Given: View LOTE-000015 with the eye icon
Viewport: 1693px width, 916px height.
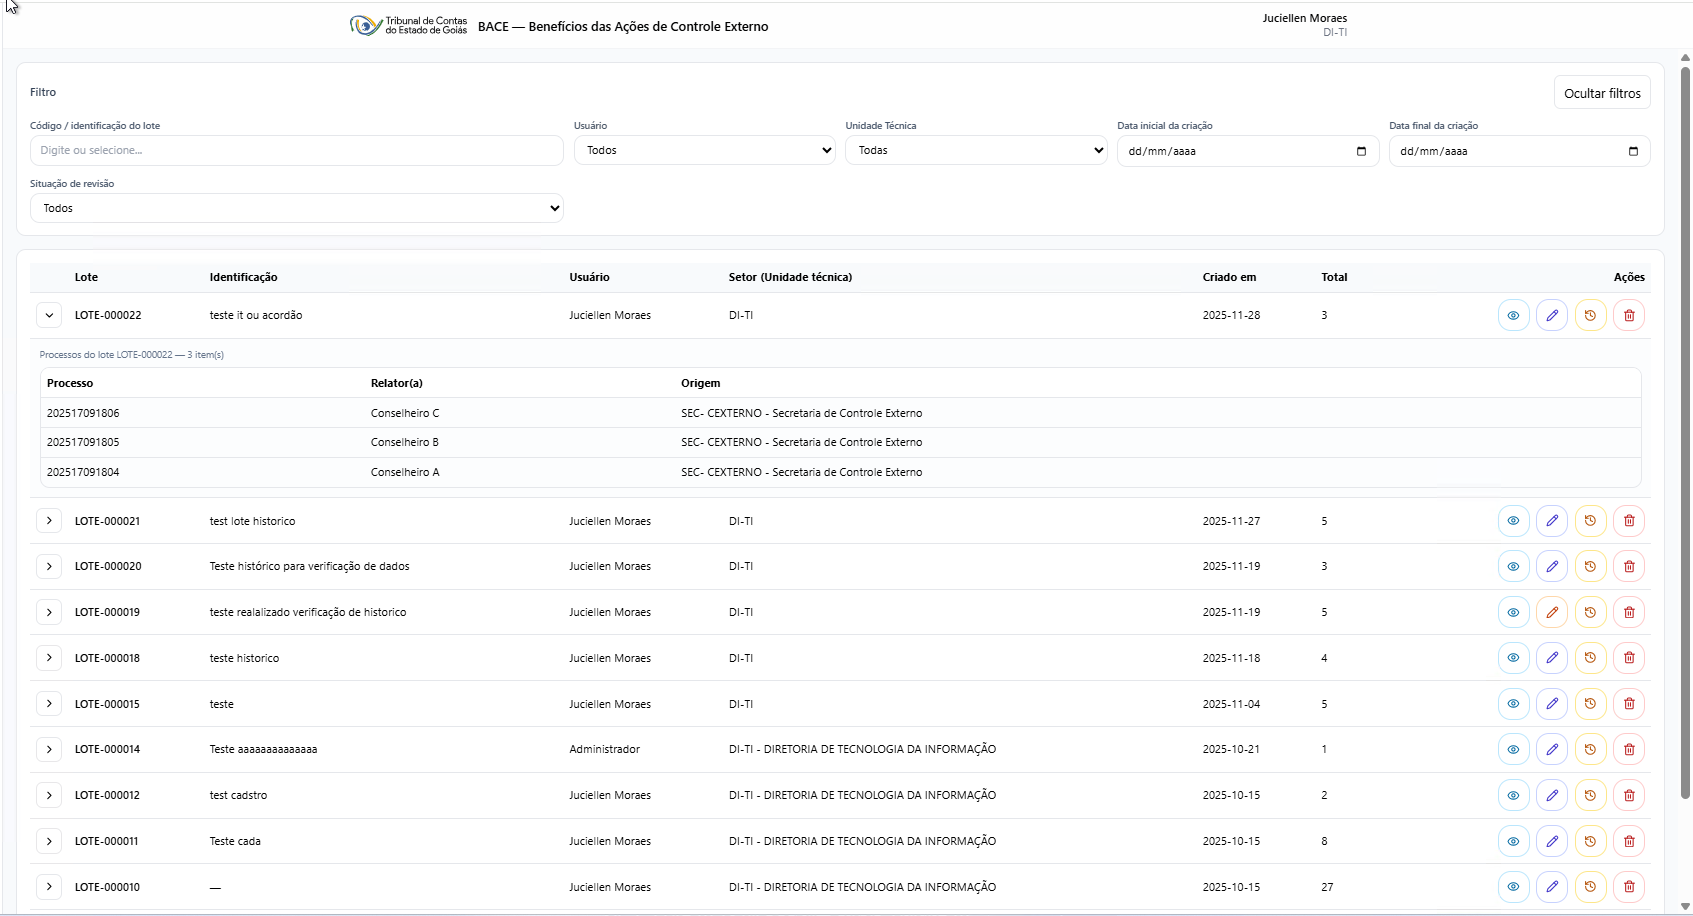Looking at the screenshot, I should pyautogui.click(x=1513, y=704).
